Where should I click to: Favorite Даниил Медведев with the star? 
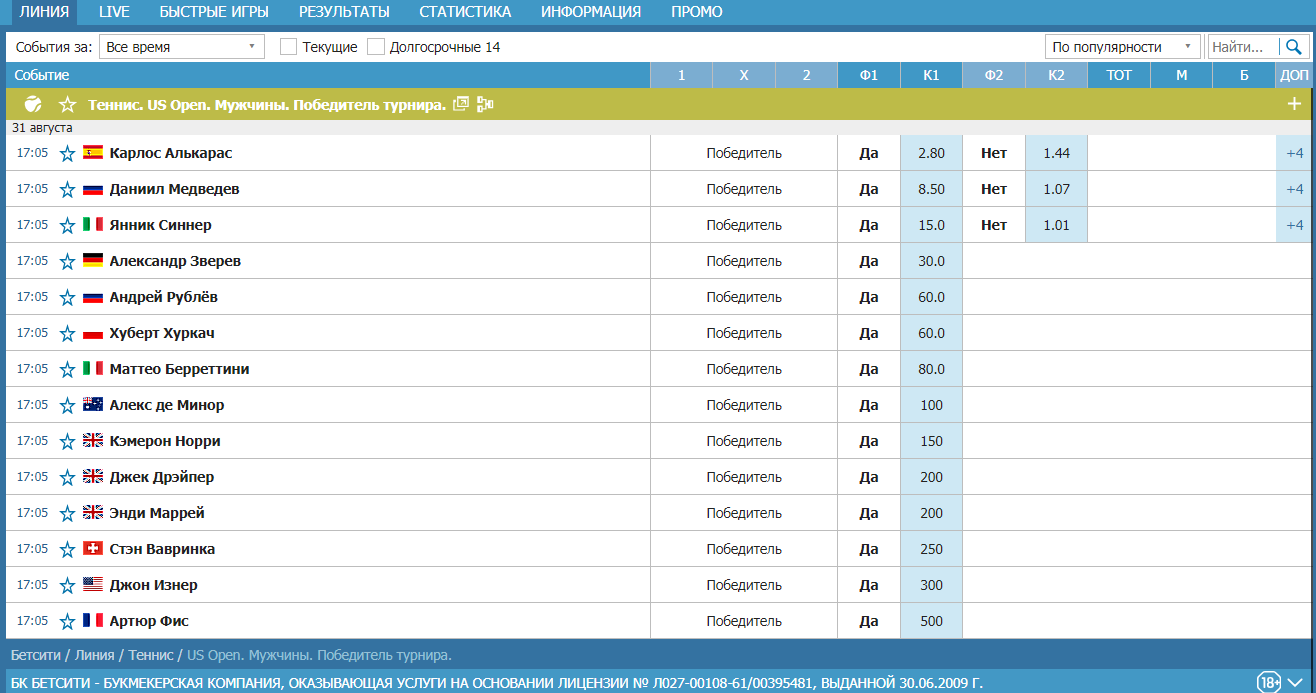coord(67,190)
